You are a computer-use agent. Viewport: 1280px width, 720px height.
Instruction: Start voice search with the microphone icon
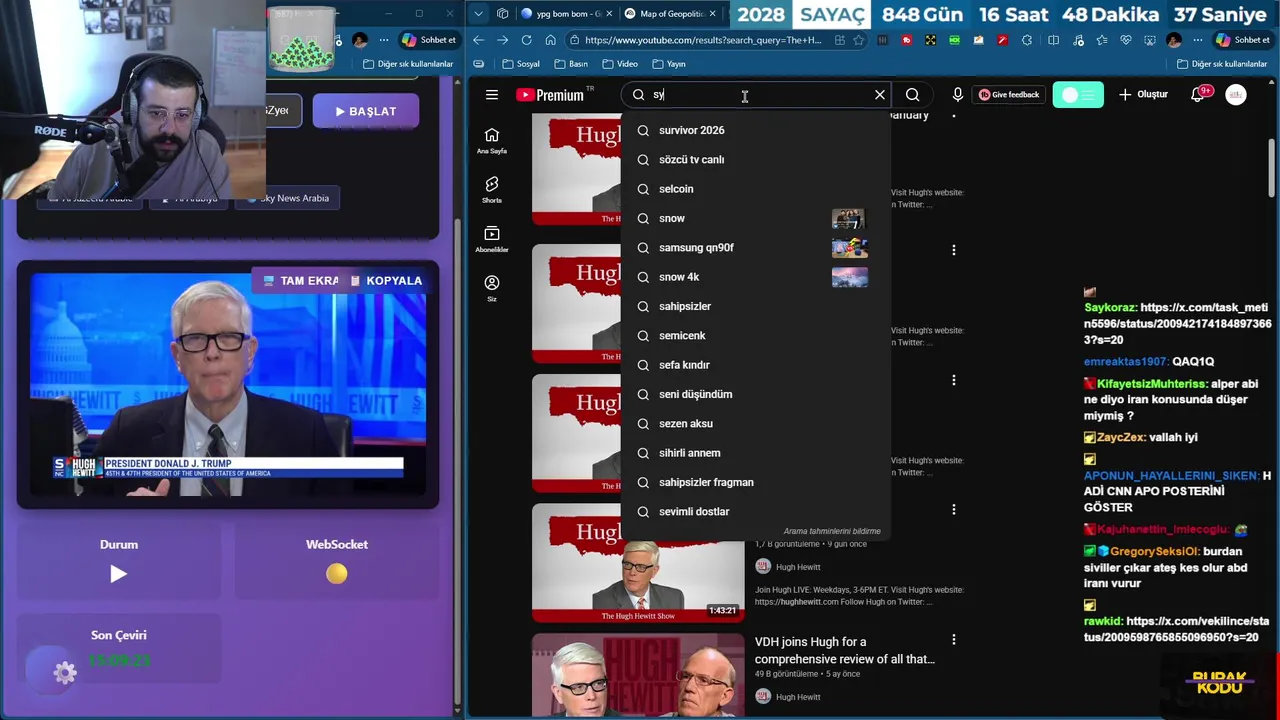coord(958,95)
